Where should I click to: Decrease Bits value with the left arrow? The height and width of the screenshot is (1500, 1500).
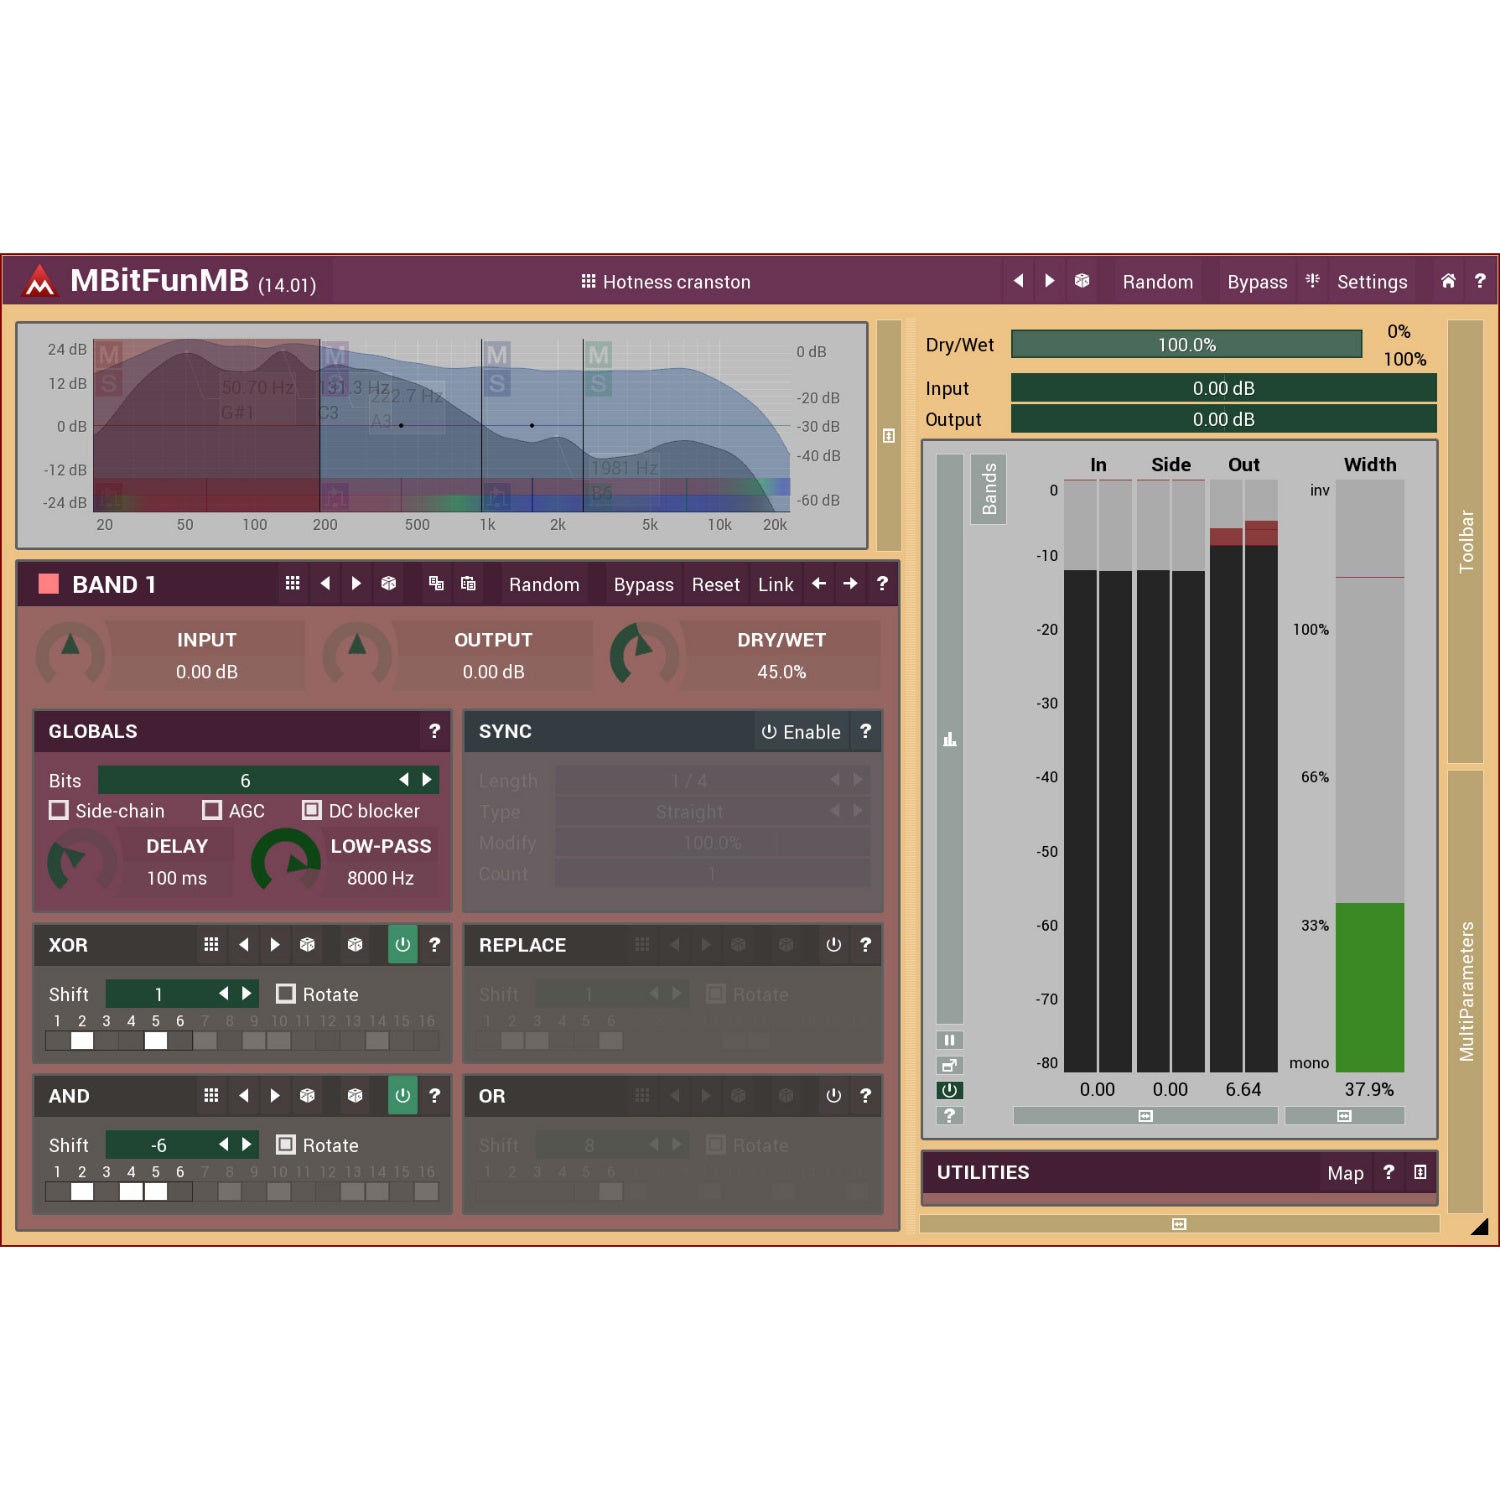(404, 779)
